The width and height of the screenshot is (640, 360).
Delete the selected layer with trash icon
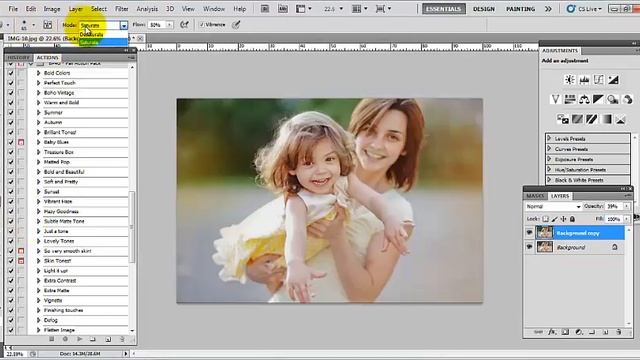click(x=618, y=332)
